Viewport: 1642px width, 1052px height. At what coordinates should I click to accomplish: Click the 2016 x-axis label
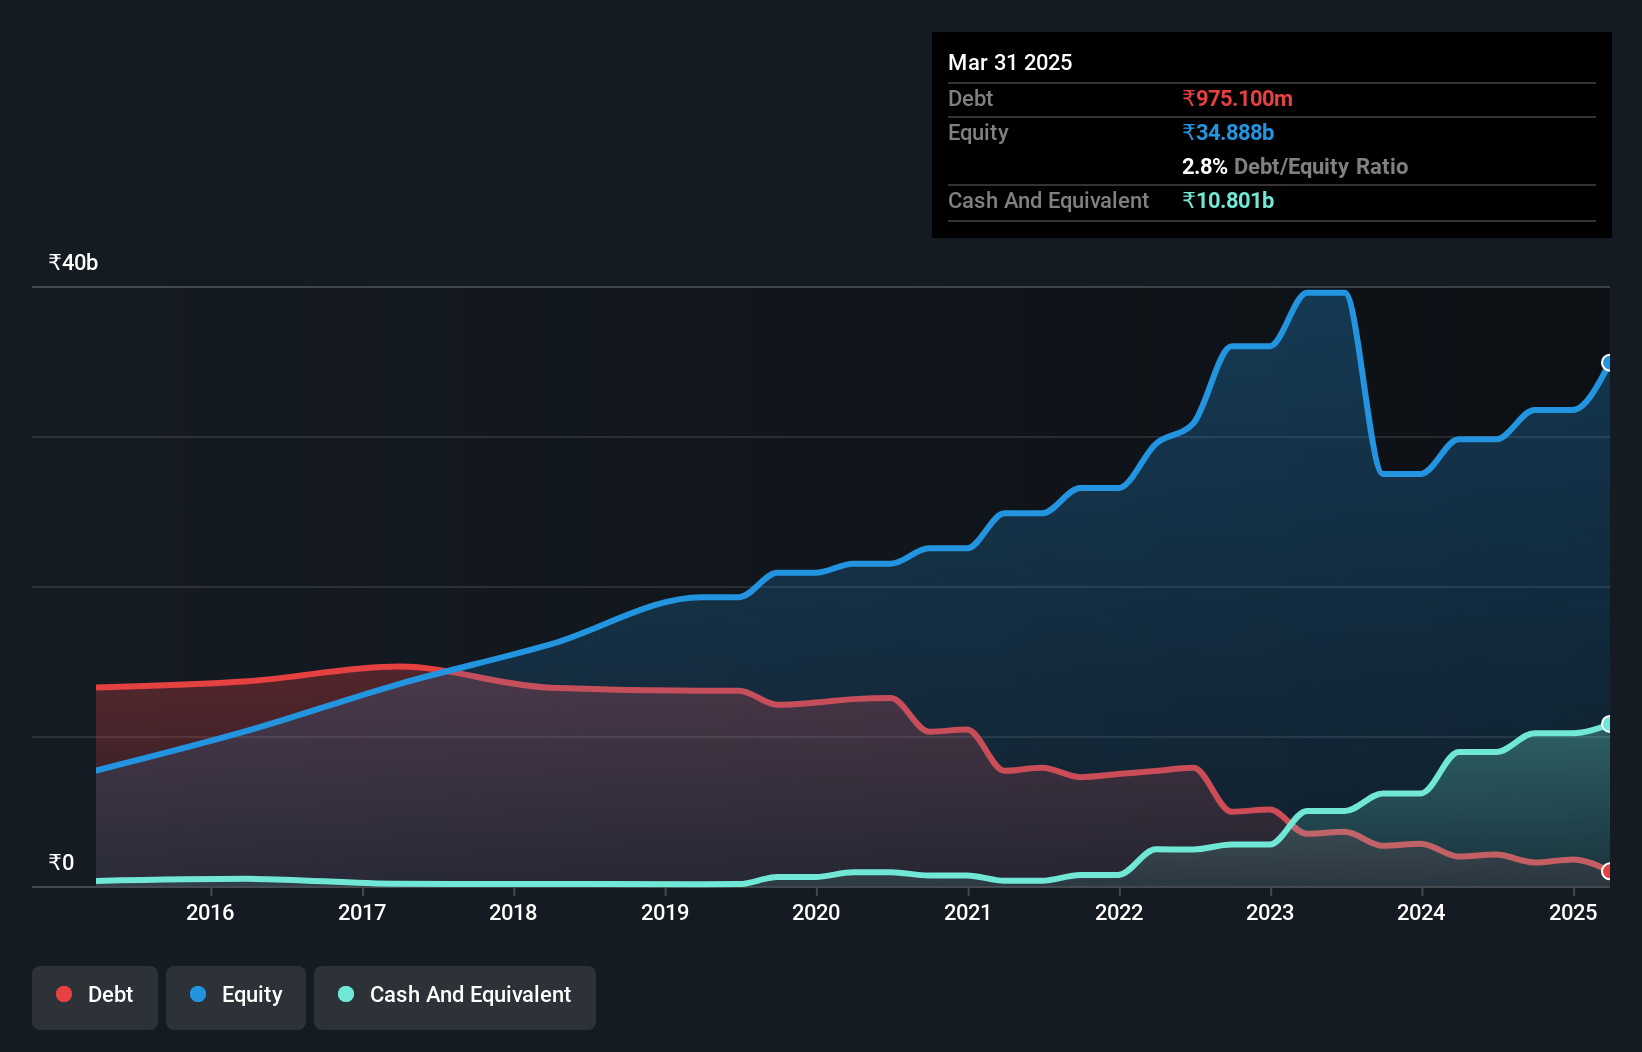[210, 912]
